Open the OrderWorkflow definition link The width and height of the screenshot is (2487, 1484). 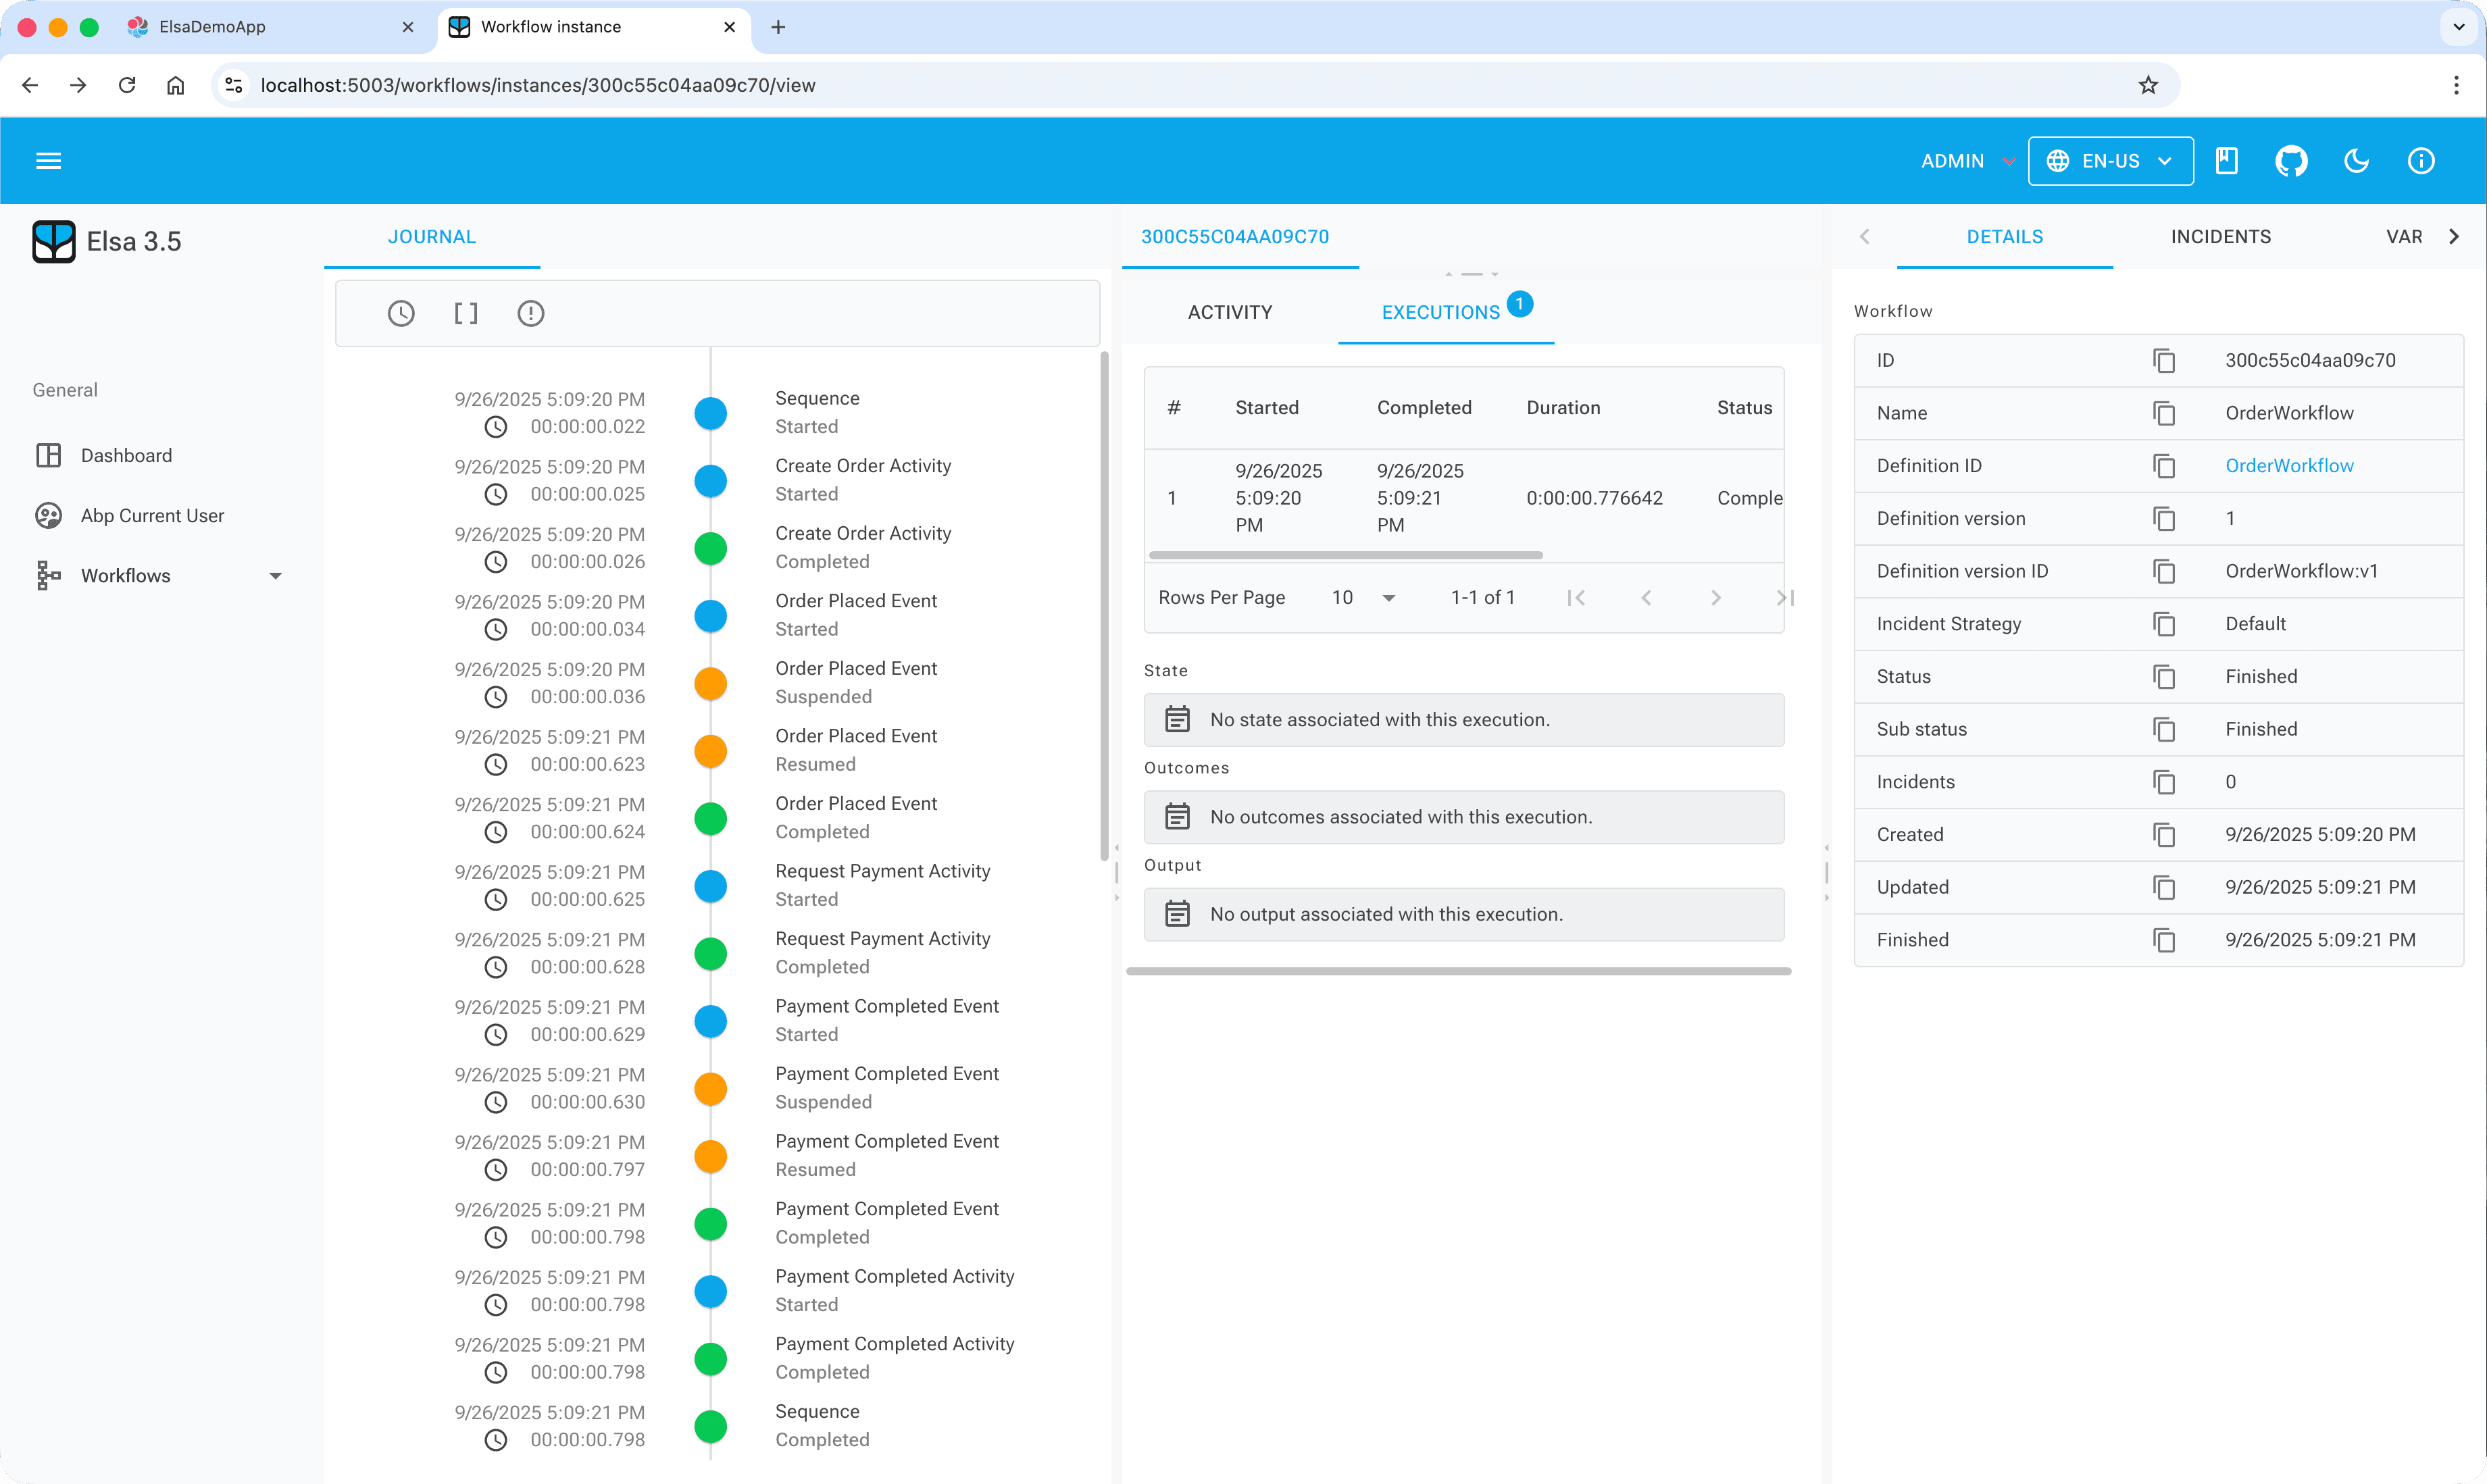[x=2289, y=465]
